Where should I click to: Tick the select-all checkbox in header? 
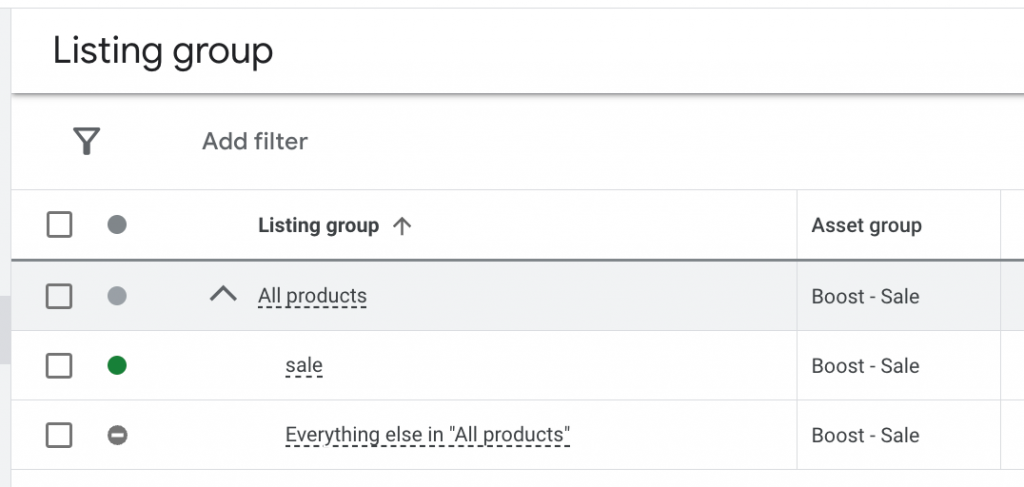[x=59, y=225]
